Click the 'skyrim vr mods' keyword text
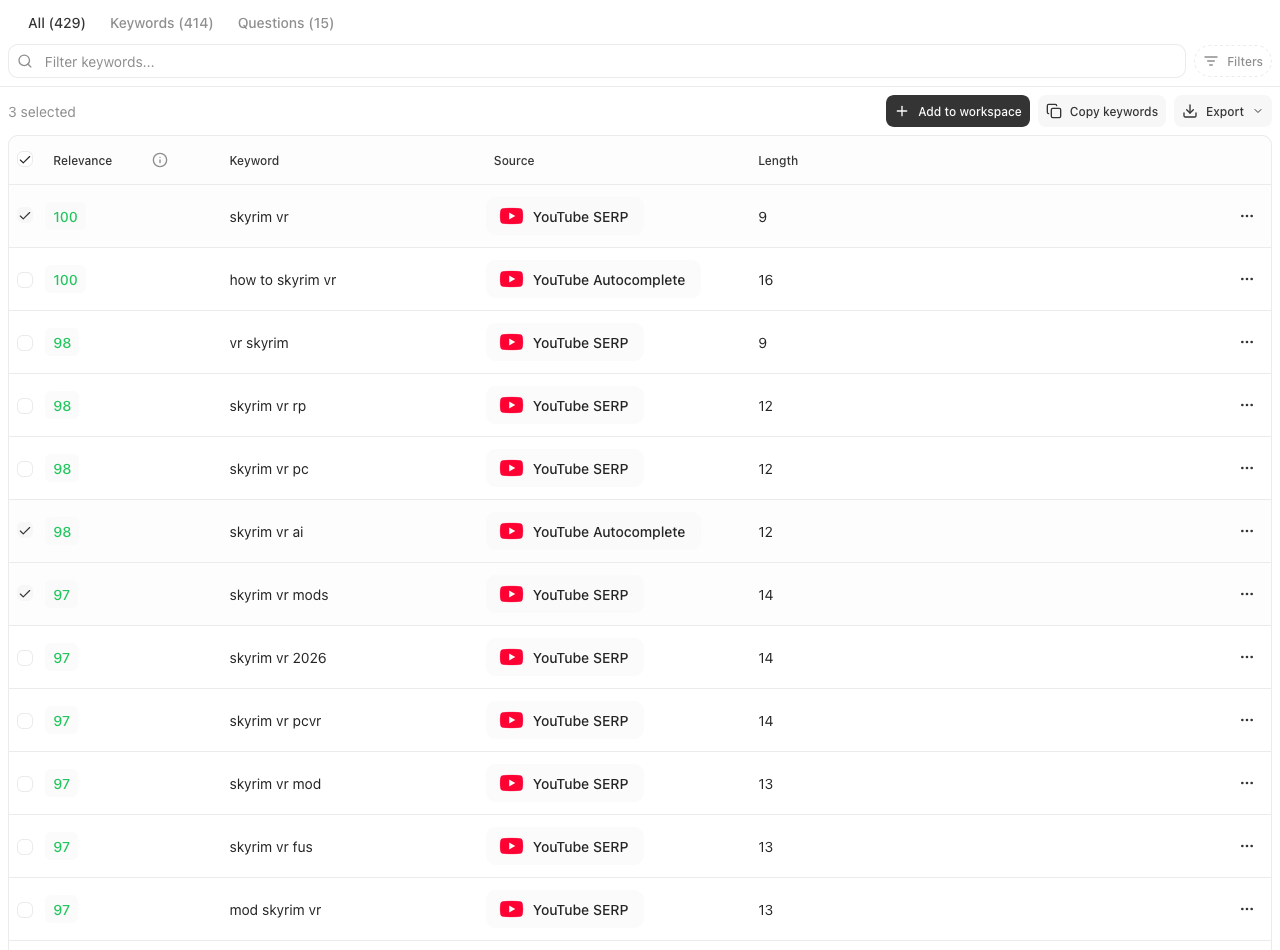The image size is (1280, 950). (279, 595)
